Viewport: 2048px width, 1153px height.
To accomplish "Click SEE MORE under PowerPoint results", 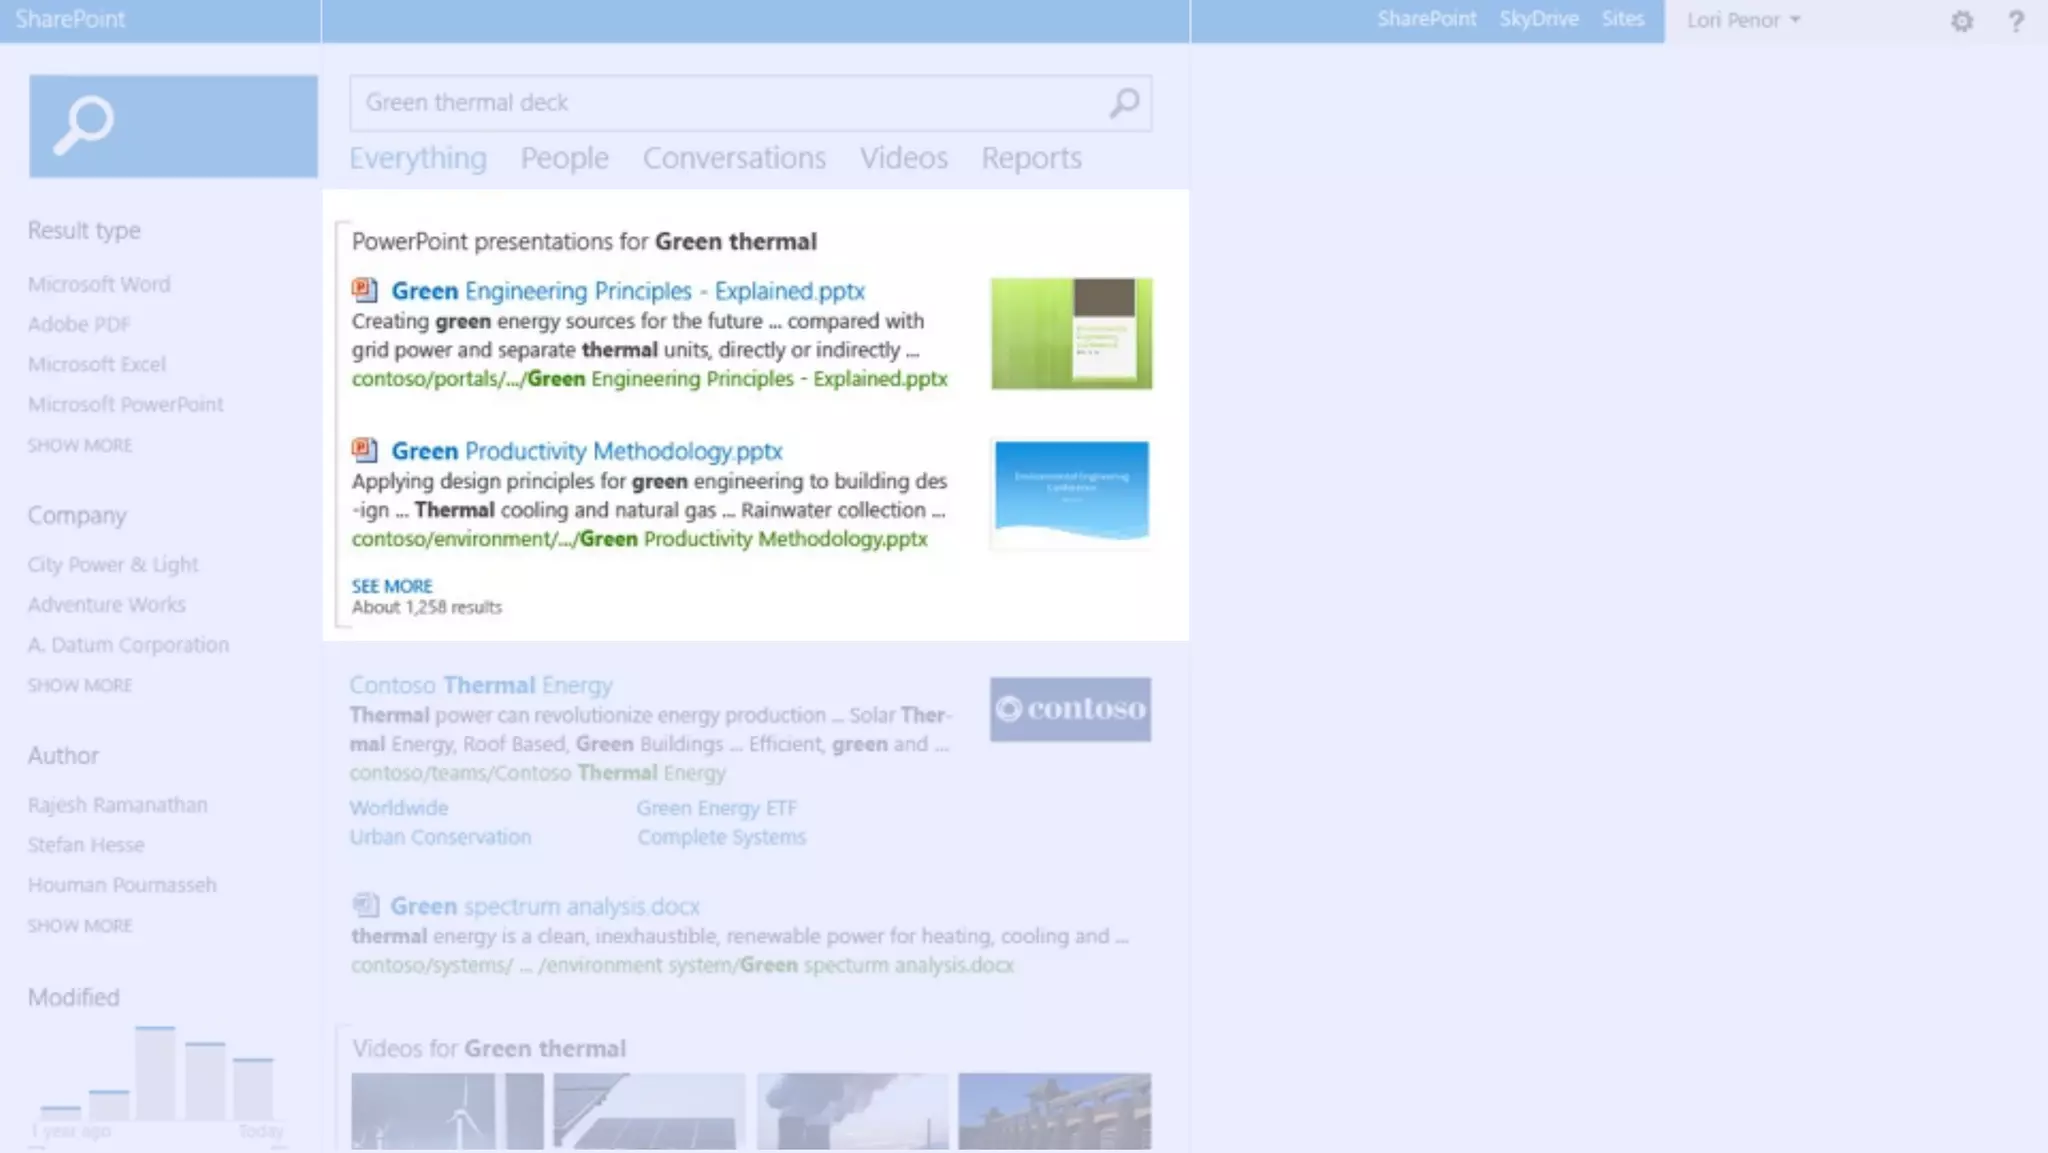I will (392, 586).
